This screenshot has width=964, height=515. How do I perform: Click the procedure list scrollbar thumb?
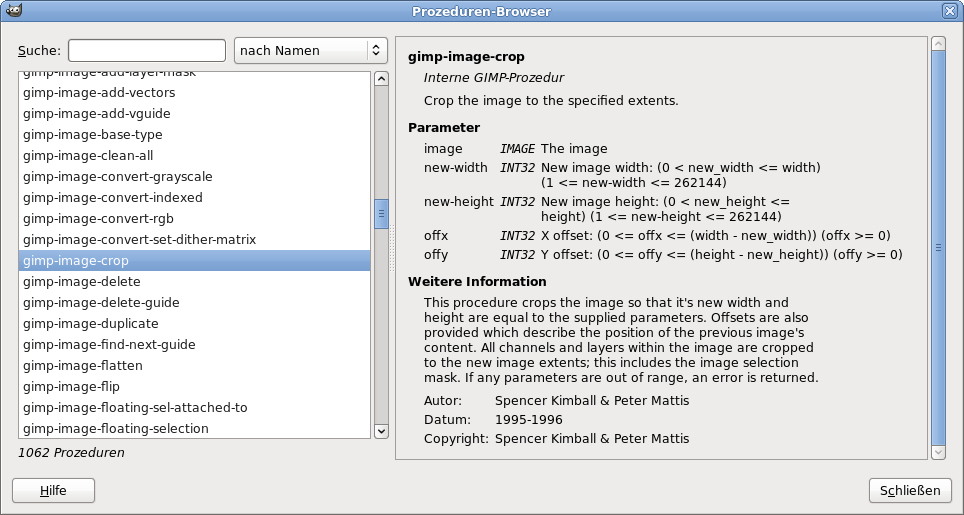pyautogui.click(x=381, y=214)
